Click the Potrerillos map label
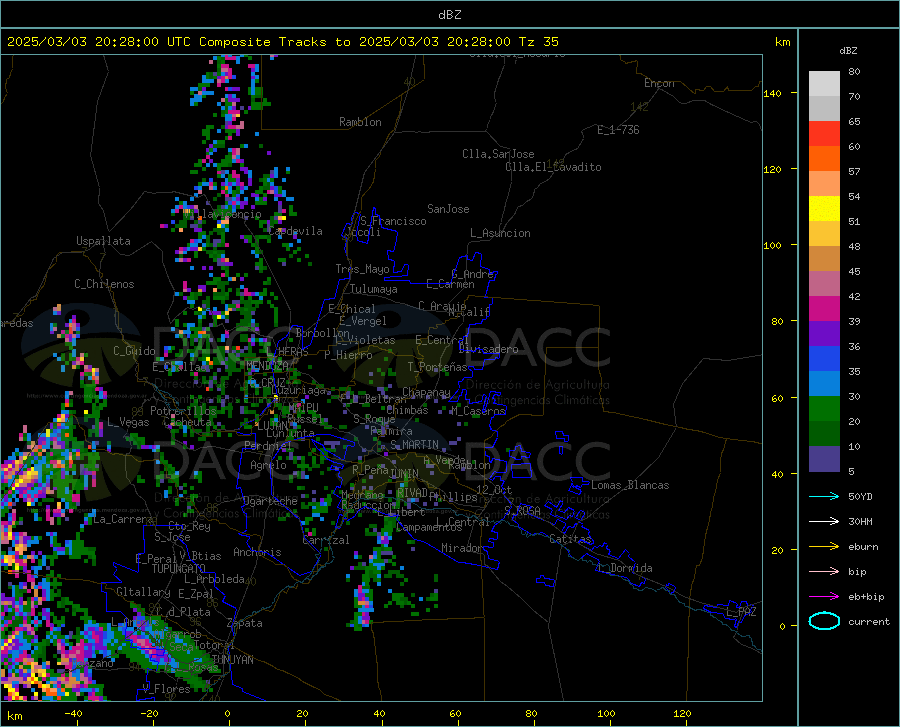 pyautogui.click(x=183, y=411)
